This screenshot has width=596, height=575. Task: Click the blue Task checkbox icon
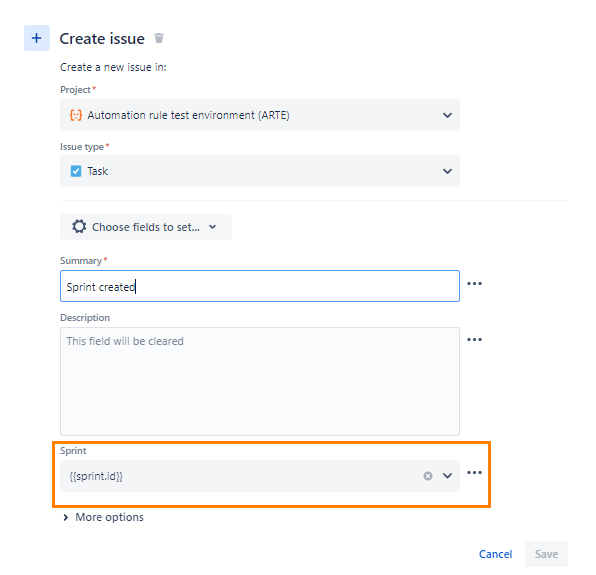(x=76, y=171)
